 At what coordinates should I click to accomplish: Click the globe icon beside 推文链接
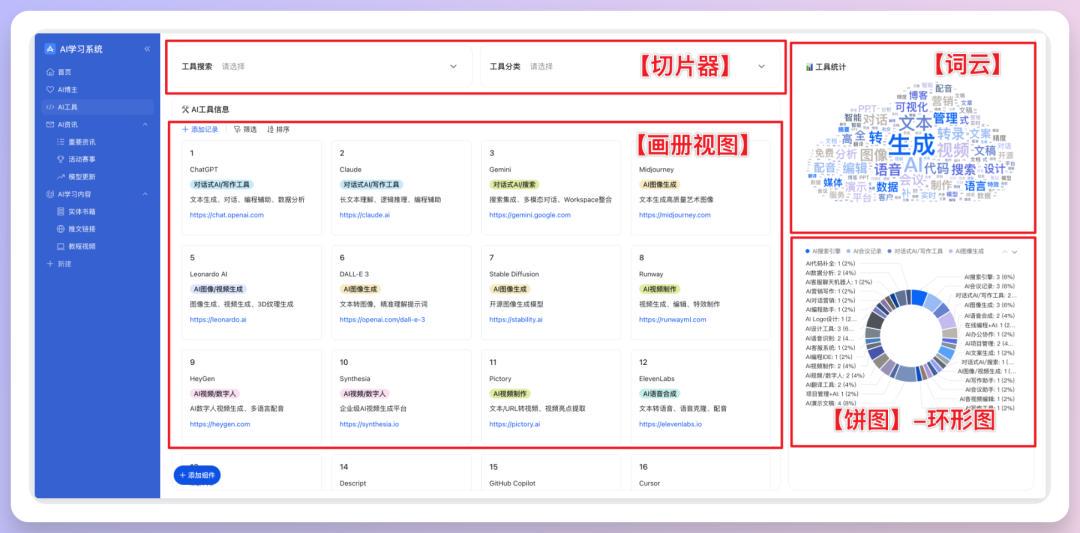coord(61,229)
